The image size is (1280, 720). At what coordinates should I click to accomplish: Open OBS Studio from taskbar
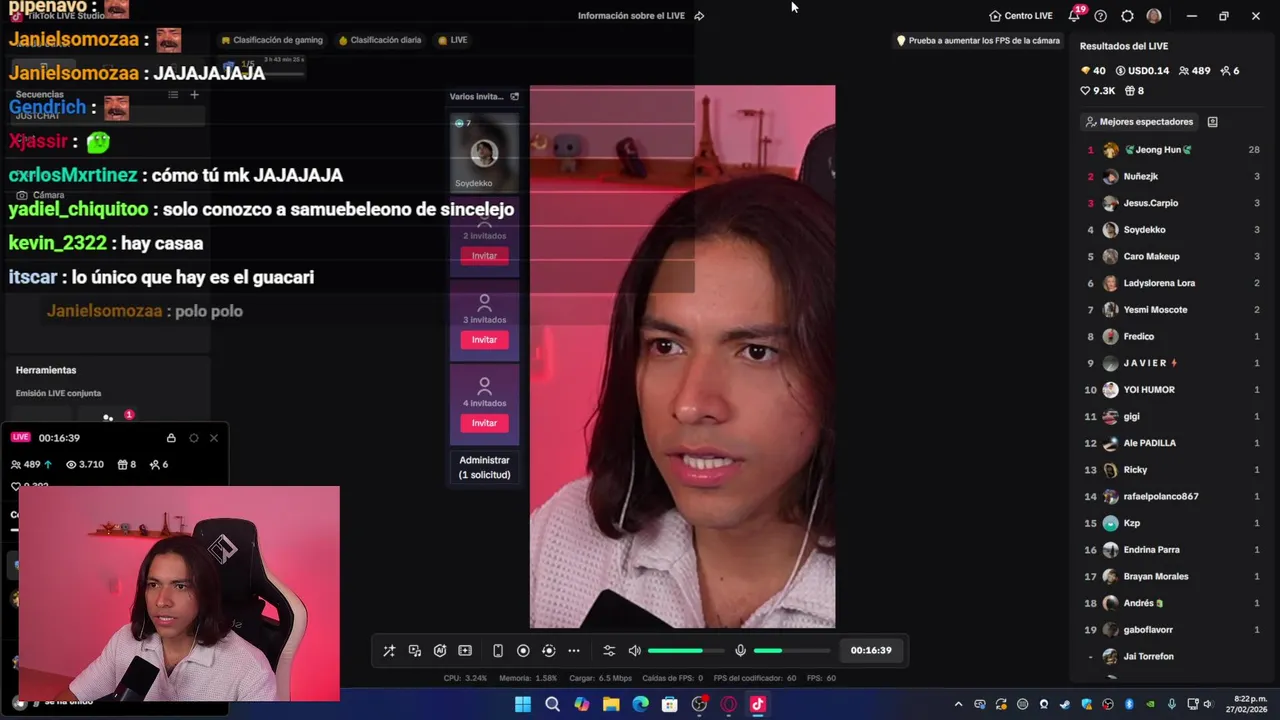699,704
